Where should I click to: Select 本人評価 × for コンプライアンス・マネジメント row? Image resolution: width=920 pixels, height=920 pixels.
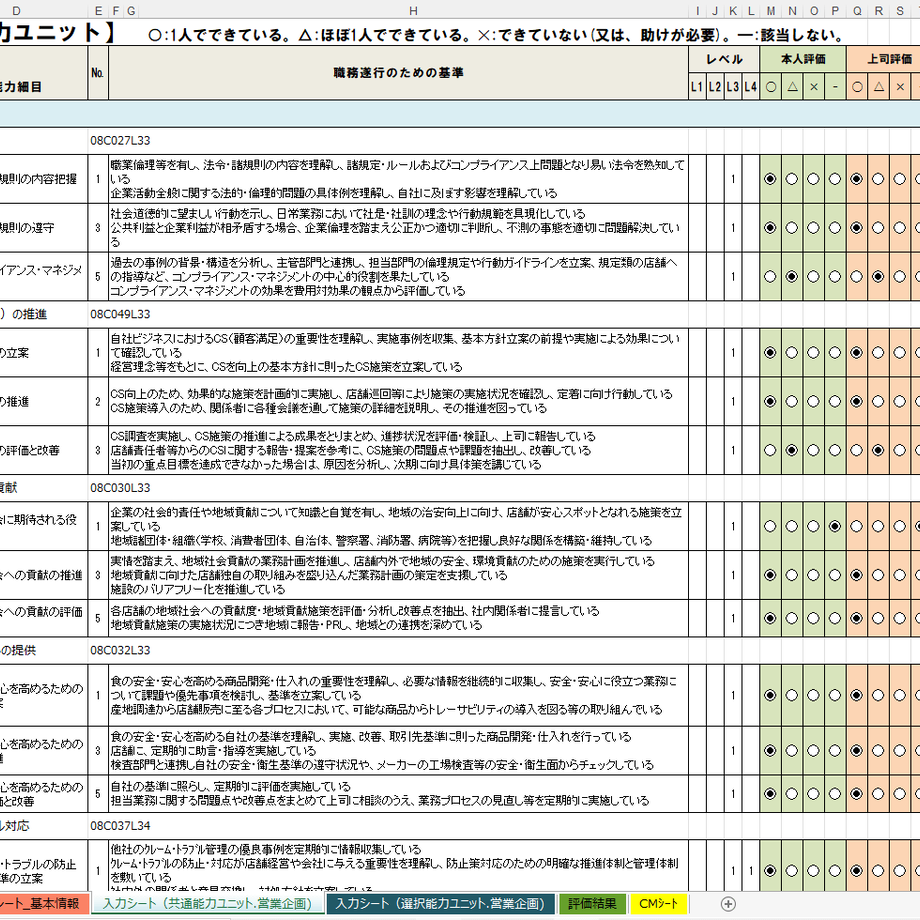pos(813,276)
